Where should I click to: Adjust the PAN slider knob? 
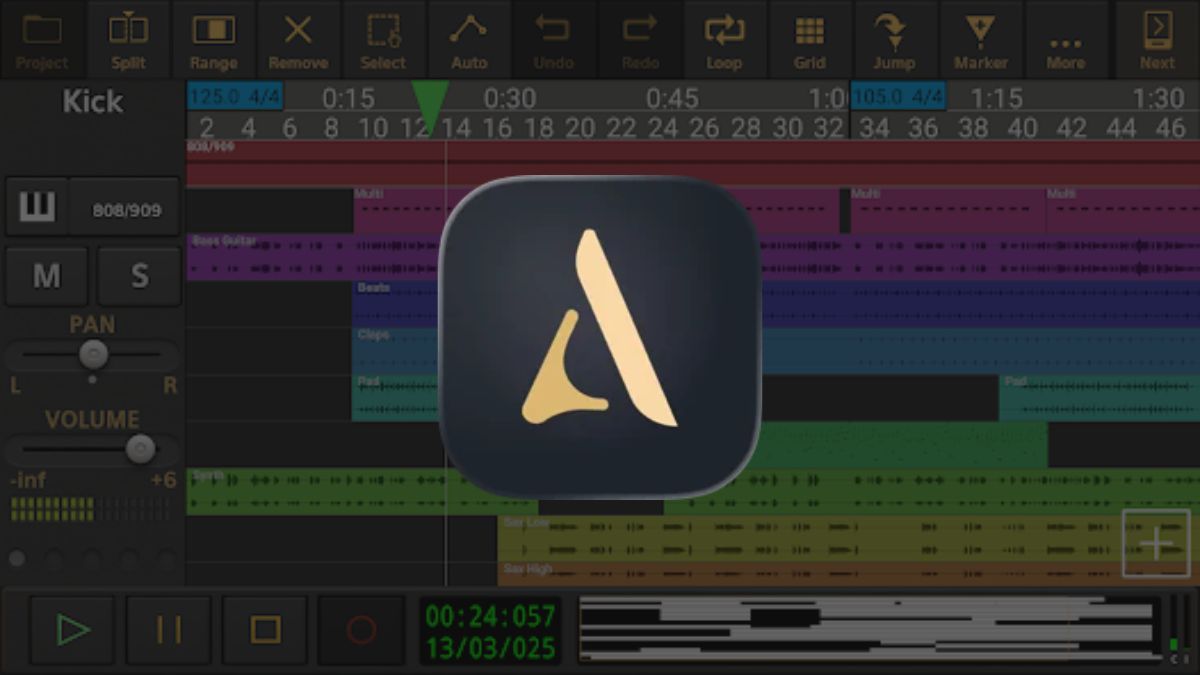point(93,354)
